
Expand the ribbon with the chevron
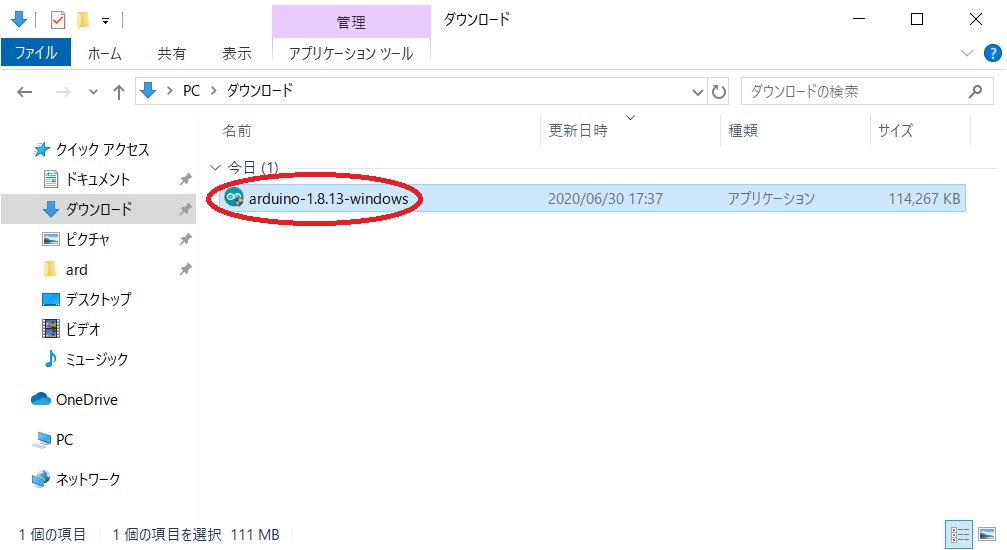(x=966, y=53)
